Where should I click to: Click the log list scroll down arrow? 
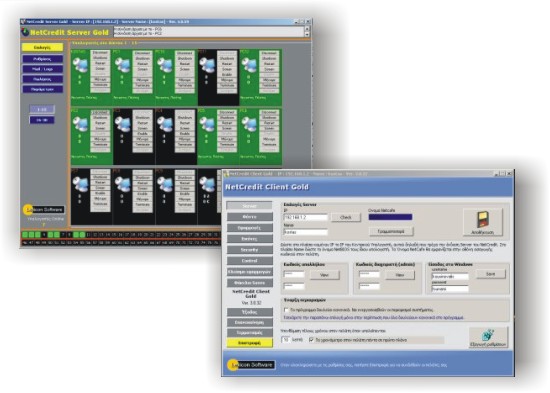pos(307,34)
